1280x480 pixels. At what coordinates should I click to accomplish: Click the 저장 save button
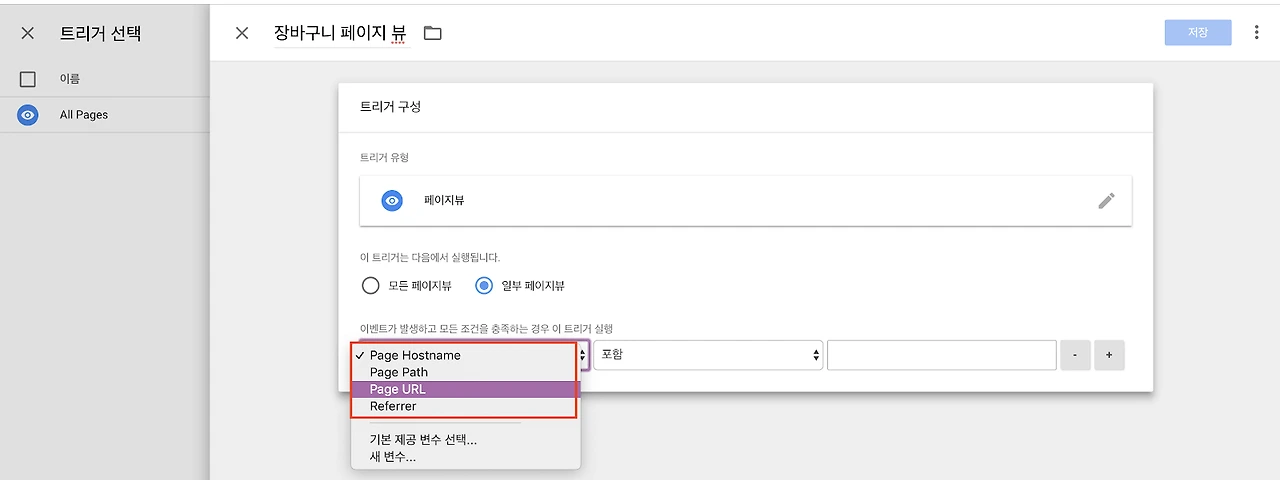(1198, 33)
